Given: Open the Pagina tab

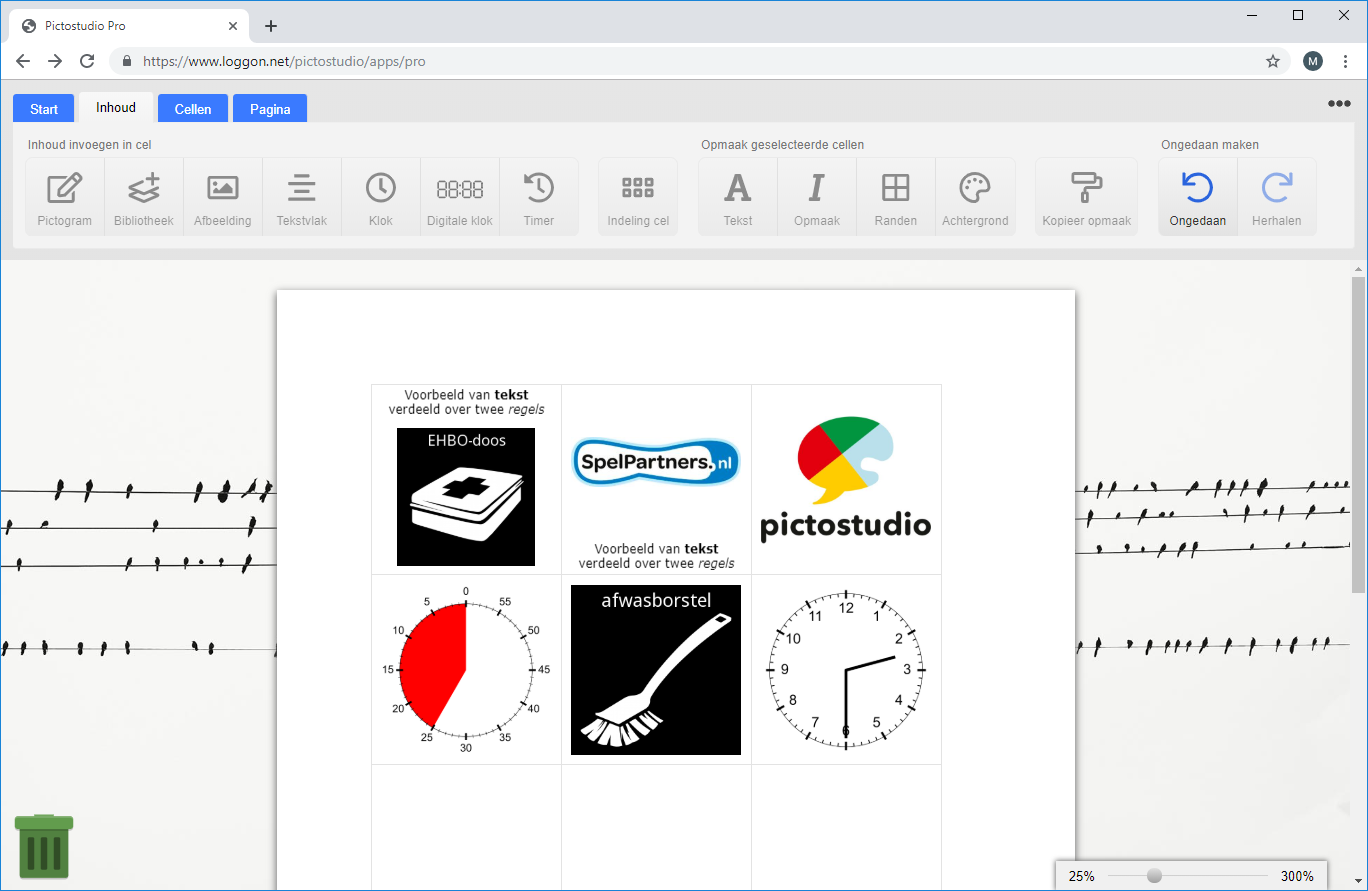Looking at the screenshot, I should [x=269, y=108].
